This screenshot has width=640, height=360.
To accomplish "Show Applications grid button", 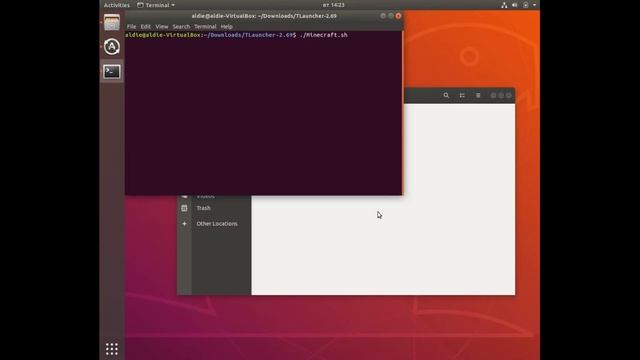I will [112, 349].
